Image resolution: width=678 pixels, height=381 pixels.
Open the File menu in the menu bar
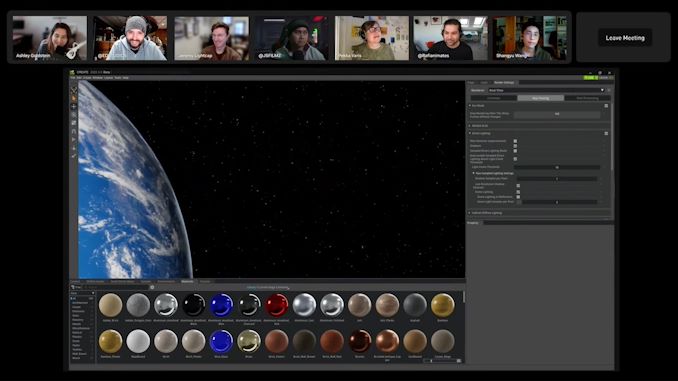point(73,78)
